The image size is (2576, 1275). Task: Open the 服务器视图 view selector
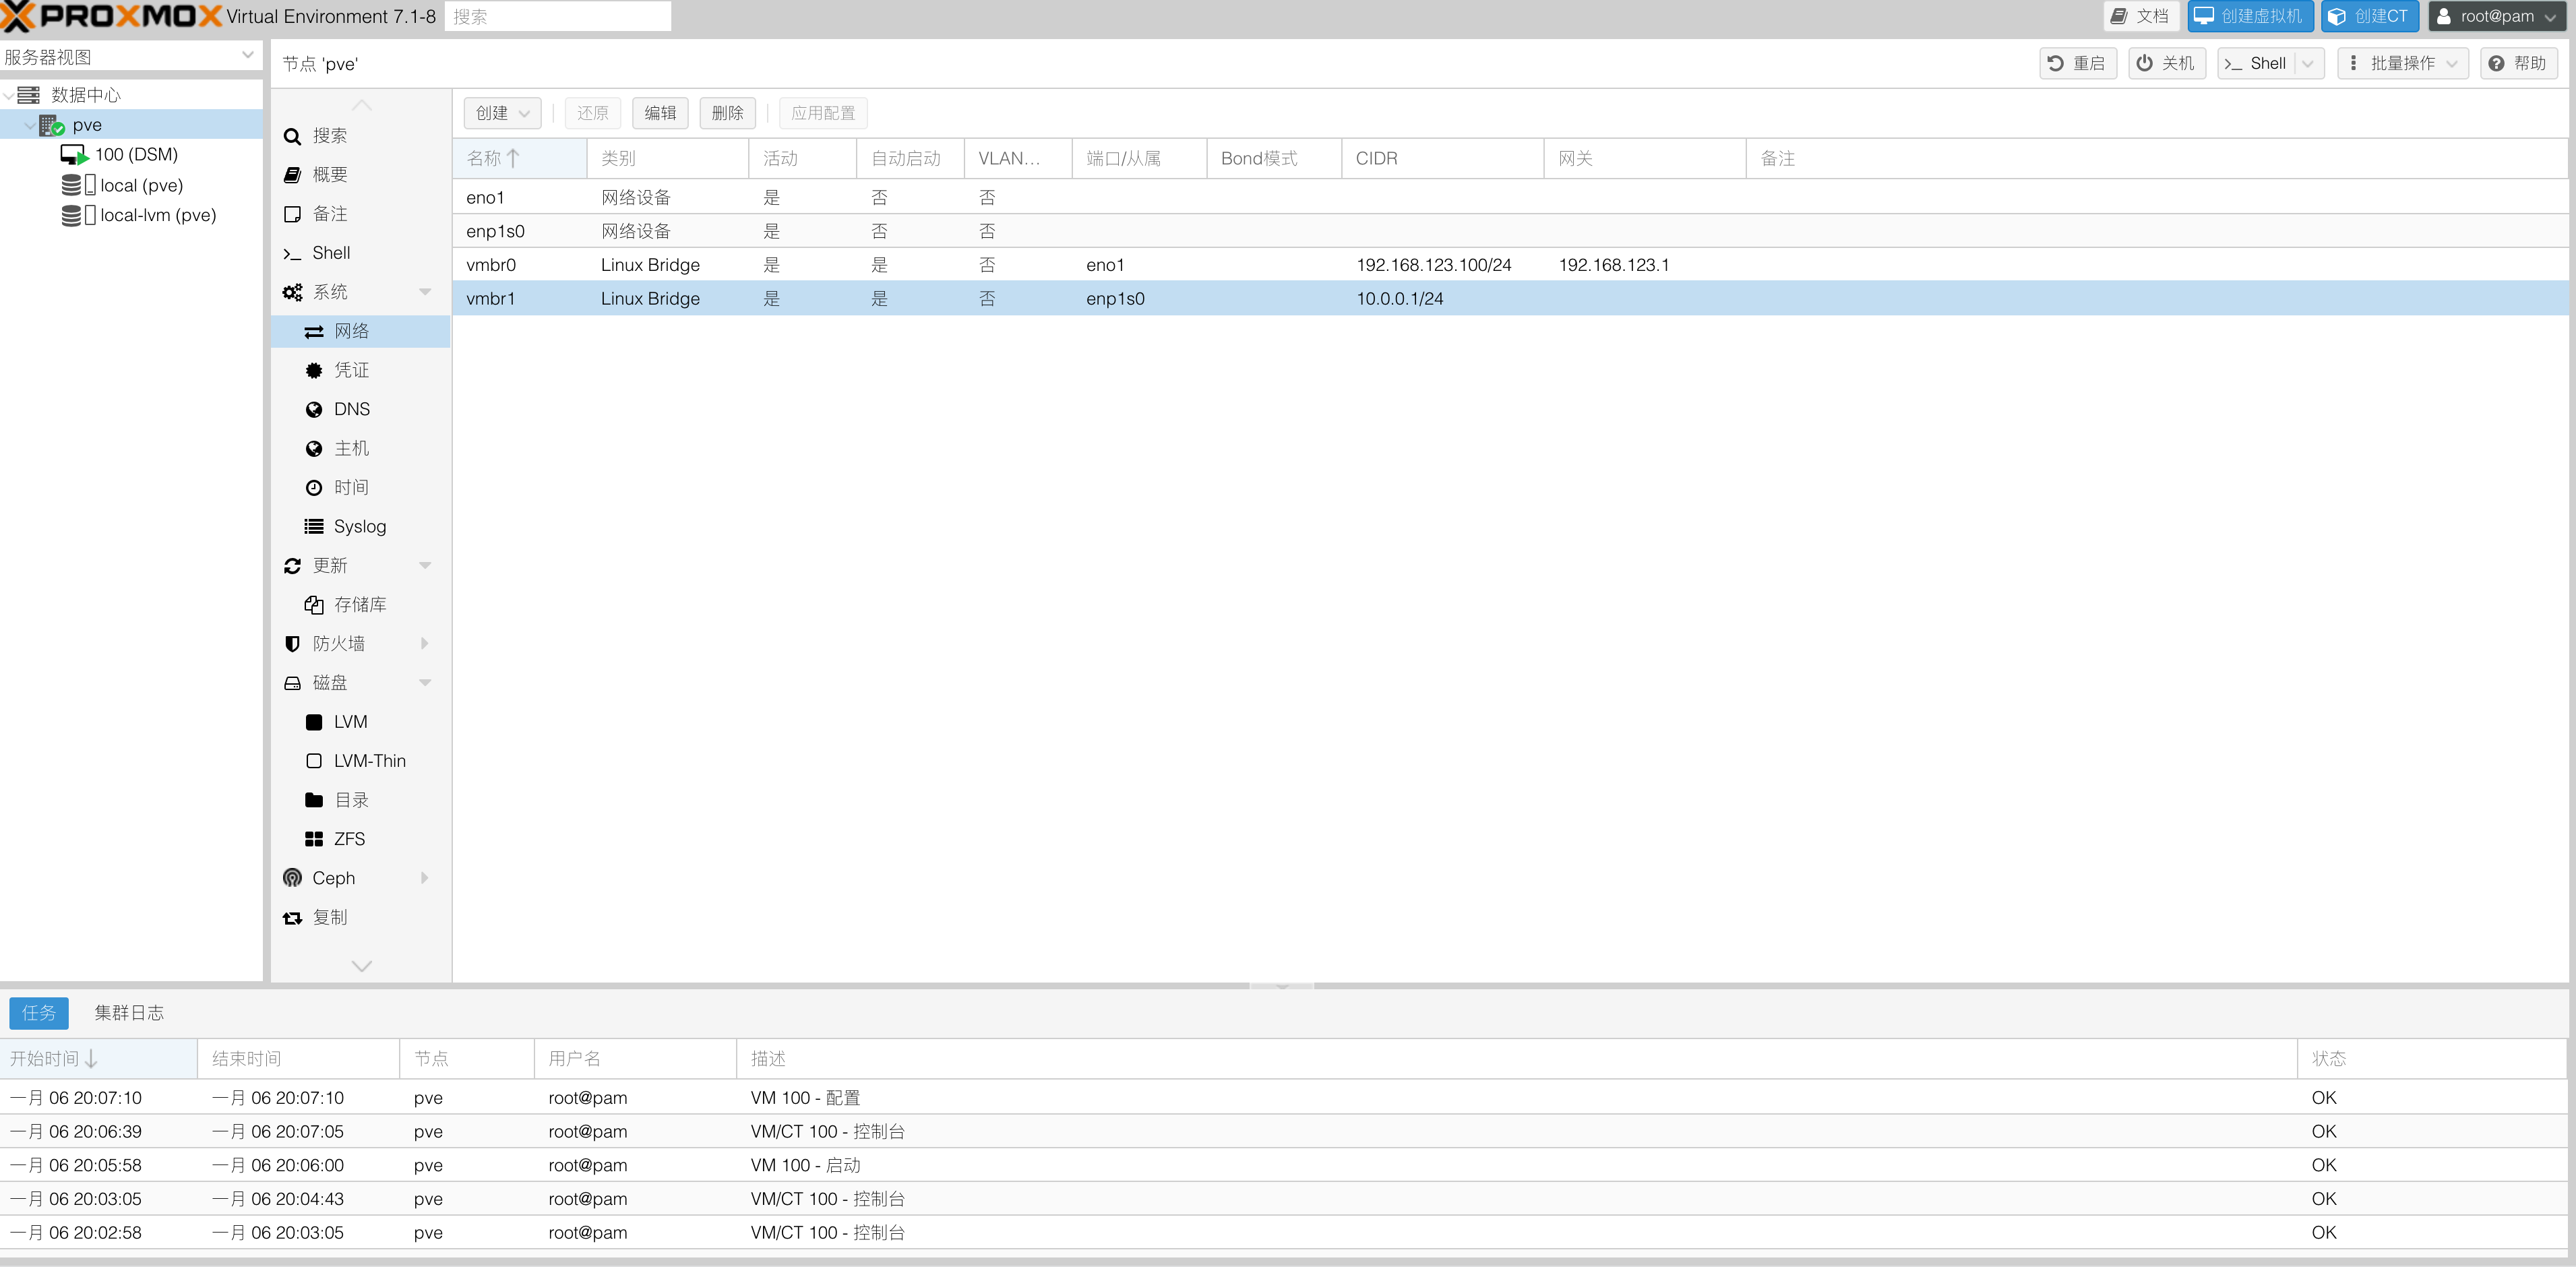[x=130, y=57]
